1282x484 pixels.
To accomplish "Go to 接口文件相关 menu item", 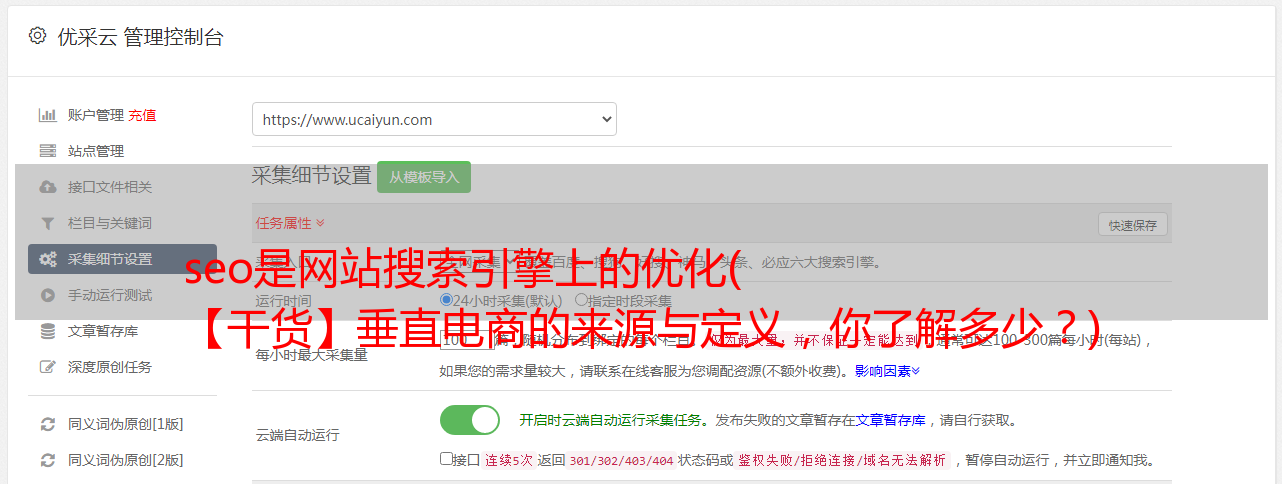I will pos(110,187).
